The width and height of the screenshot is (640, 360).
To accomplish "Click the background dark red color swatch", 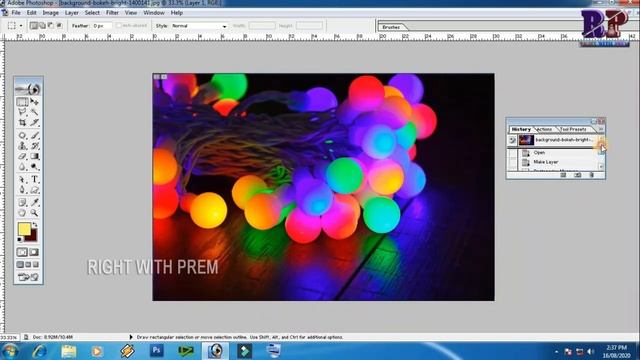I will (x=33, y=236).
